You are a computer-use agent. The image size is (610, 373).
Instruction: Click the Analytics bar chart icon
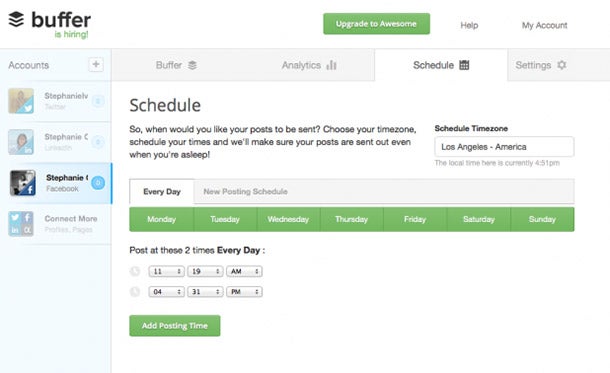331,65
